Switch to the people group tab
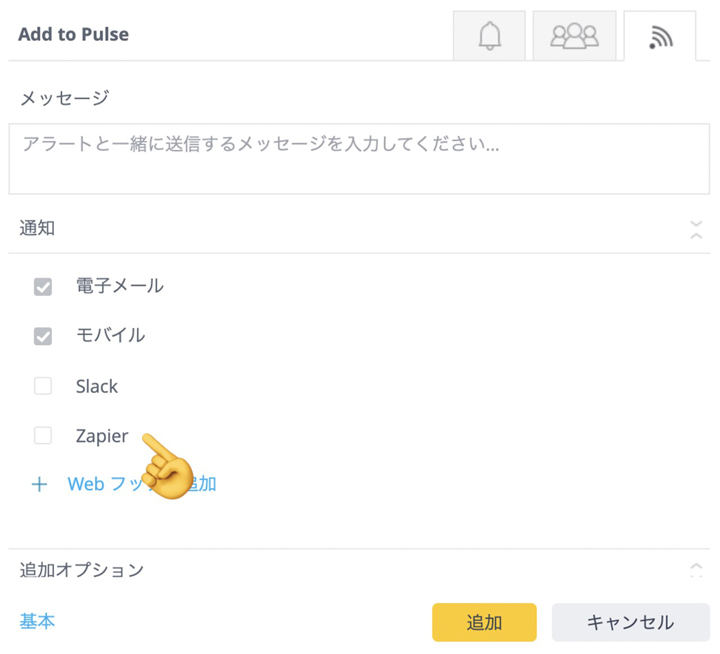720x654 pixels. pos(574,36)
